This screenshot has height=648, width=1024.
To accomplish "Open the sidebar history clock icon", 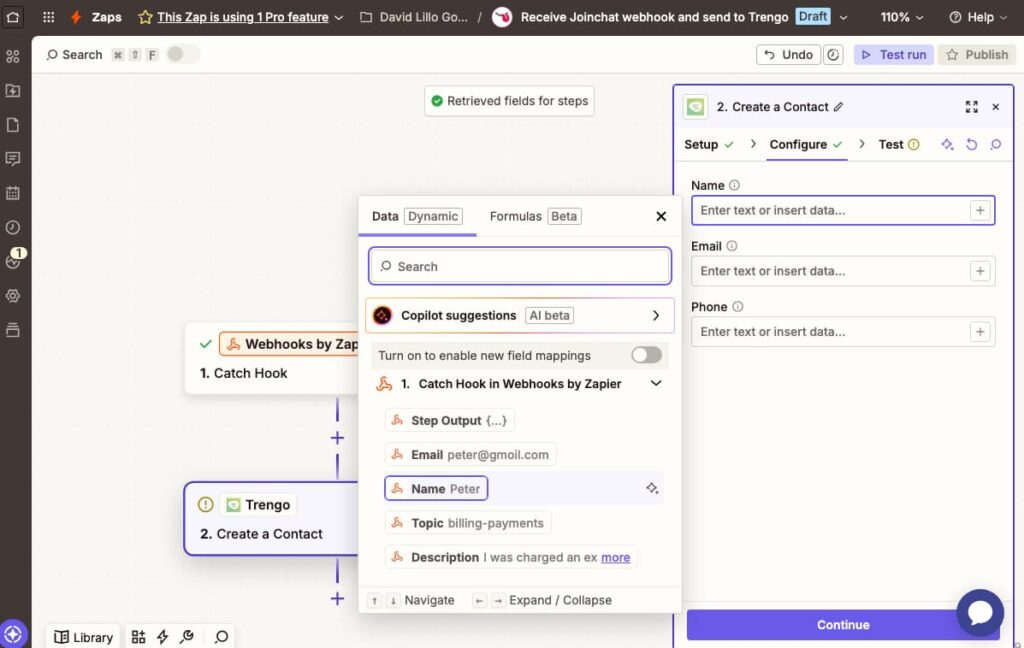I will click(12, 227).
